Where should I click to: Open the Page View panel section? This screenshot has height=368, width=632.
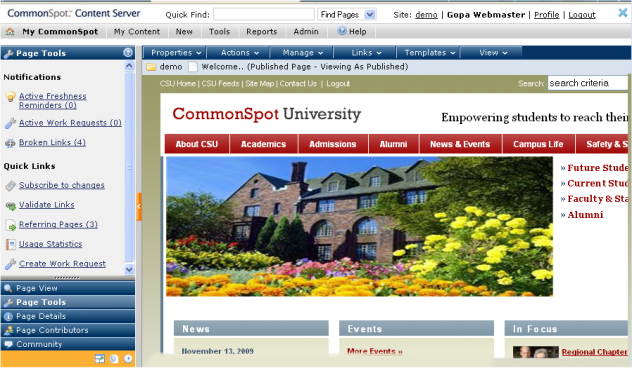(x=68, y=288)
